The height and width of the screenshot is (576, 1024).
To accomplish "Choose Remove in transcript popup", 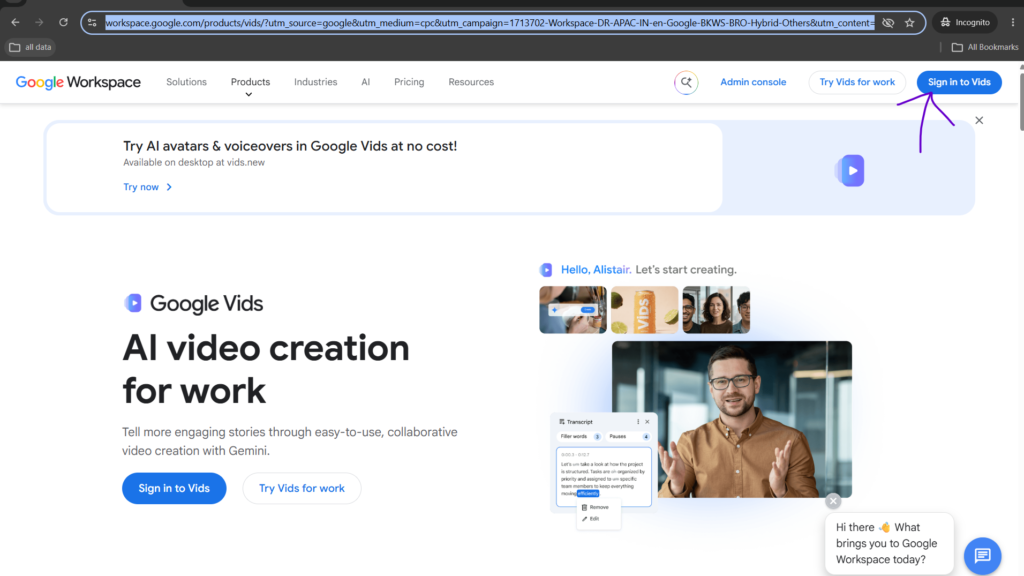I will pos(595,507).
